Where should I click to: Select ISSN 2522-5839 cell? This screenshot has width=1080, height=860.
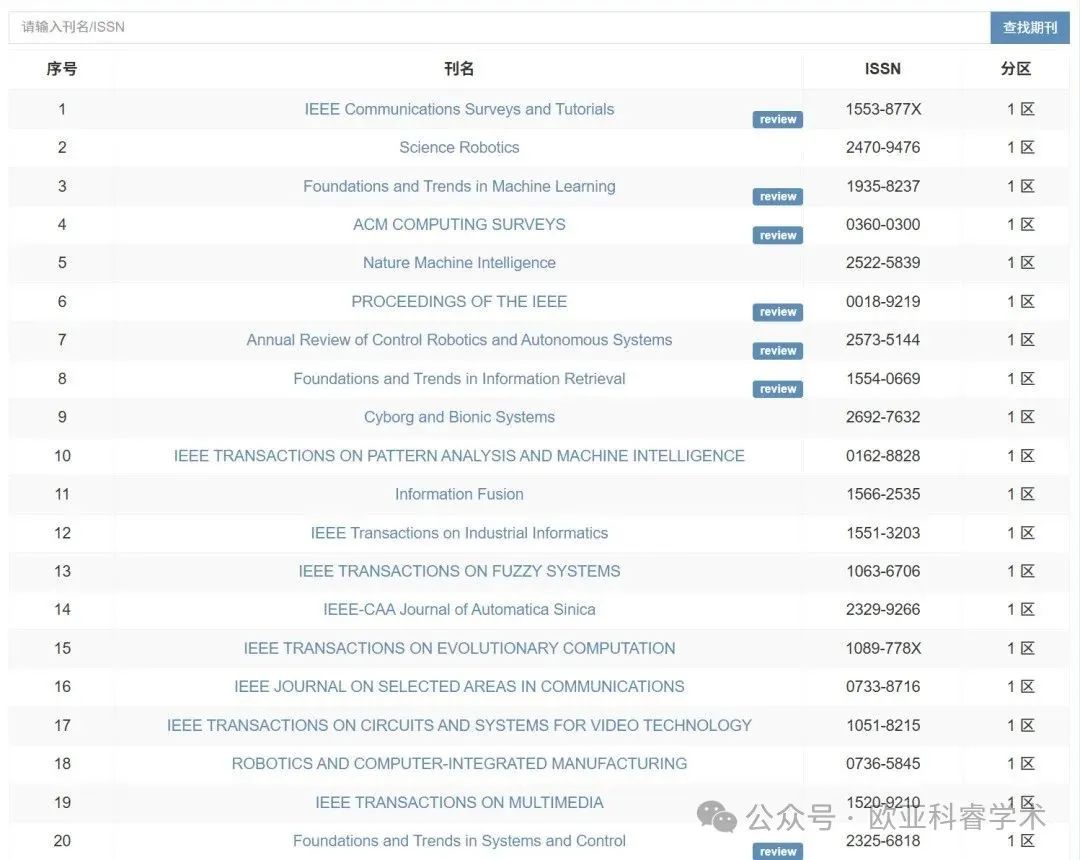tap(883, 262)
